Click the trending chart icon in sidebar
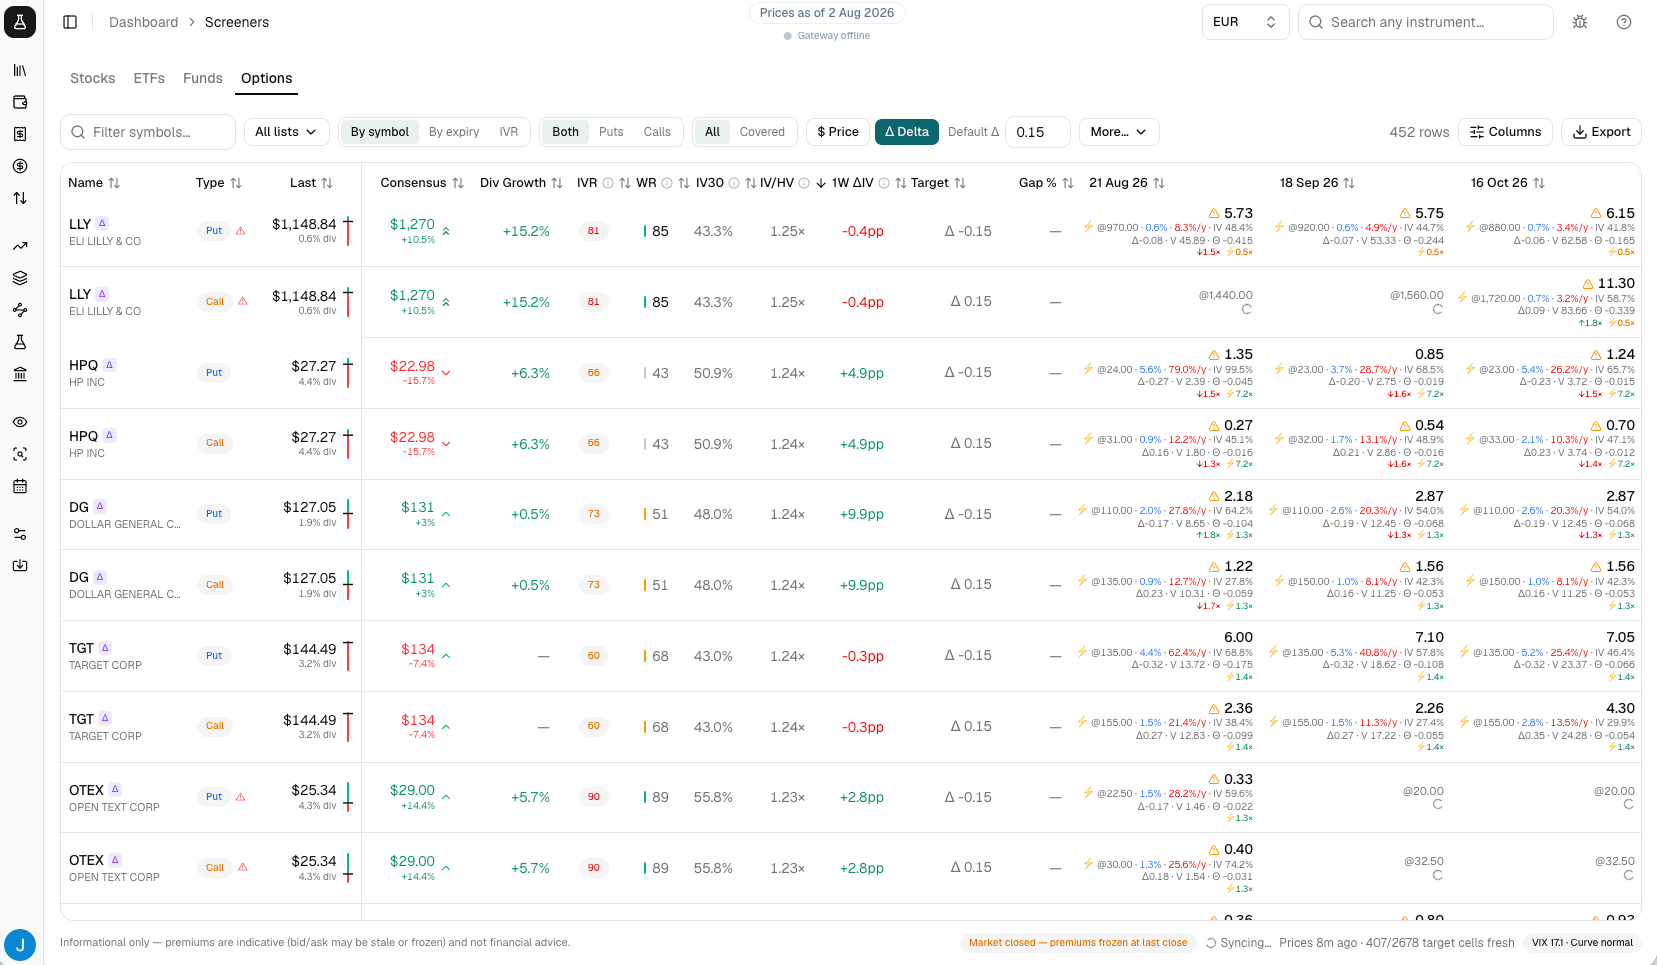The height and width of the screenshot is (965, 1657). pyautogui.click(x=20, y=246)
